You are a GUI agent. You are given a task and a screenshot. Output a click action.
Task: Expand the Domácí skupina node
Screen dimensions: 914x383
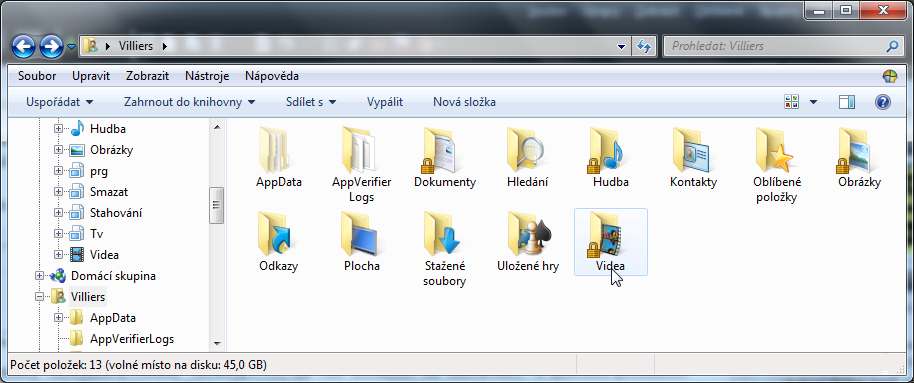pos(40,276)
